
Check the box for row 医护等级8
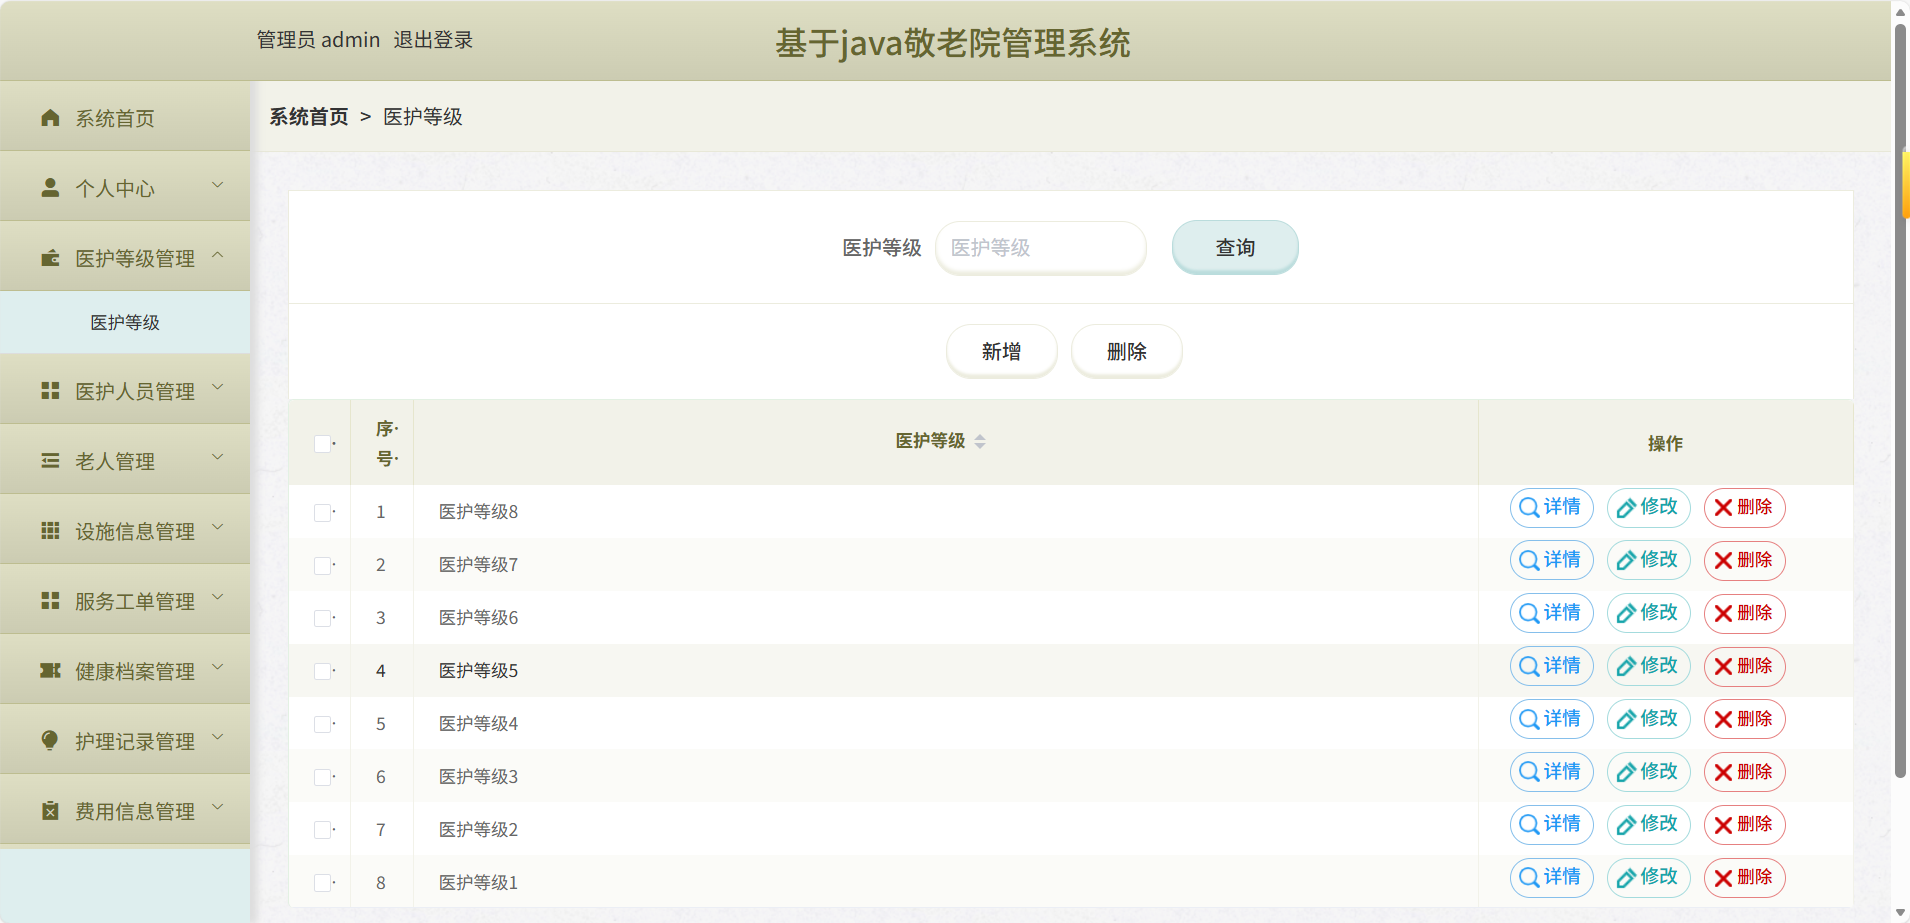click(322, 512)
